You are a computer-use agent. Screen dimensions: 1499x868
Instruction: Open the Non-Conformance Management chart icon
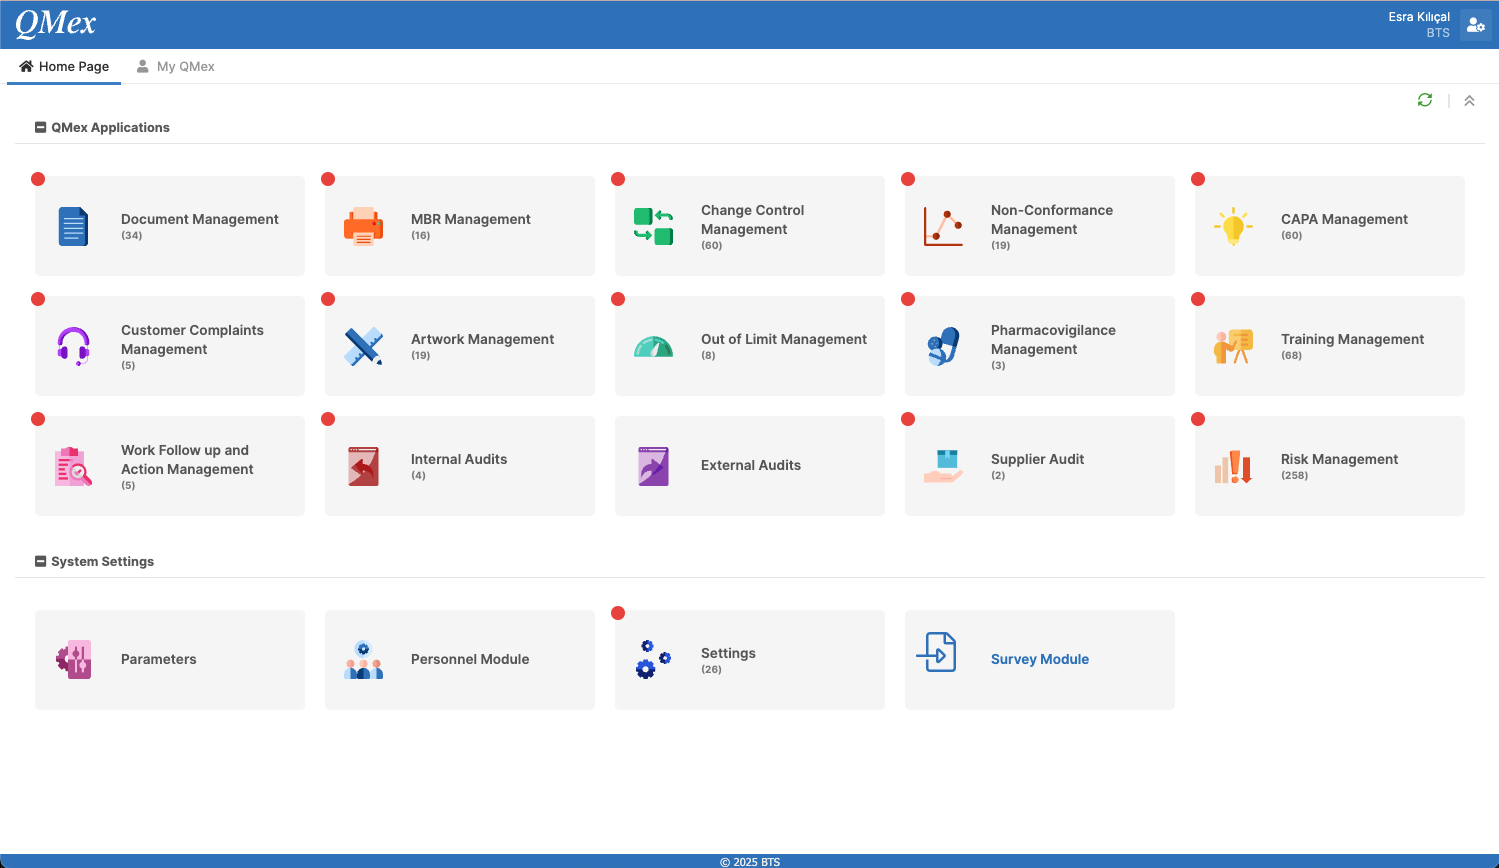click(x=943, y=225)
